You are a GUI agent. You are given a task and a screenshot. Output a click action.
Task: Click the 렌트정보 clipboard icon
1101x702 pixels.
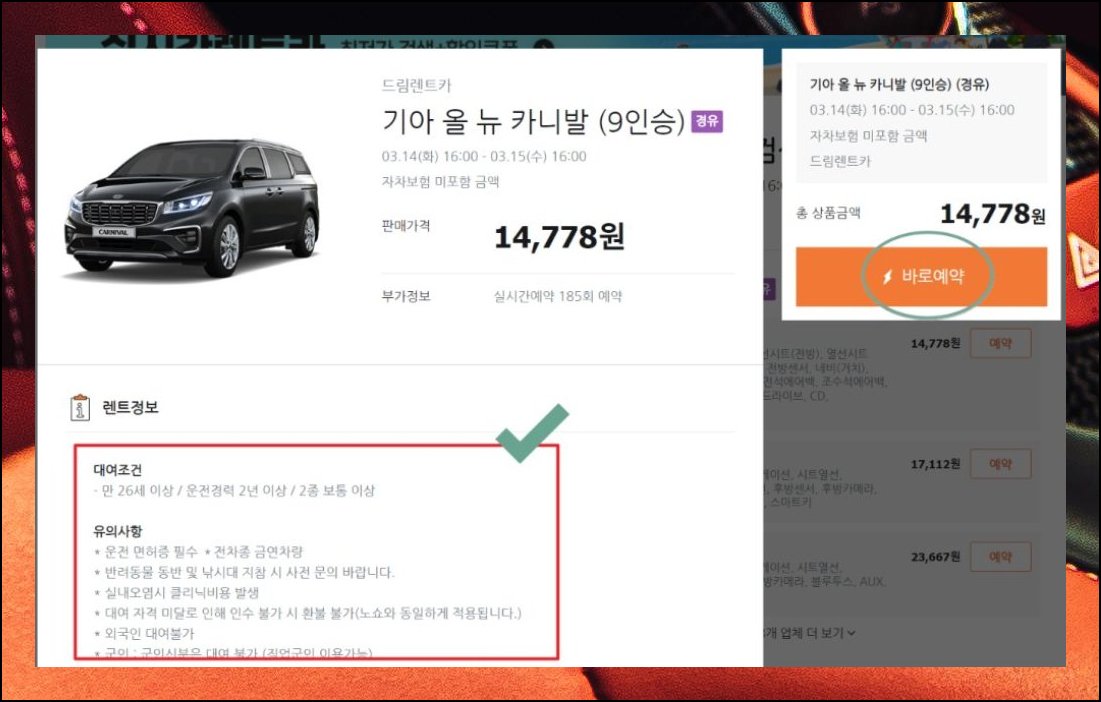click(80, 407)
